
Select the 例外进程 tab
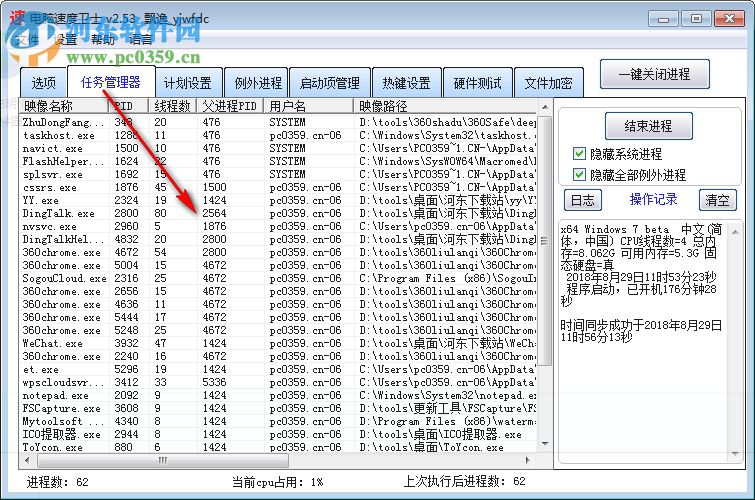click(x=258, y=83)
